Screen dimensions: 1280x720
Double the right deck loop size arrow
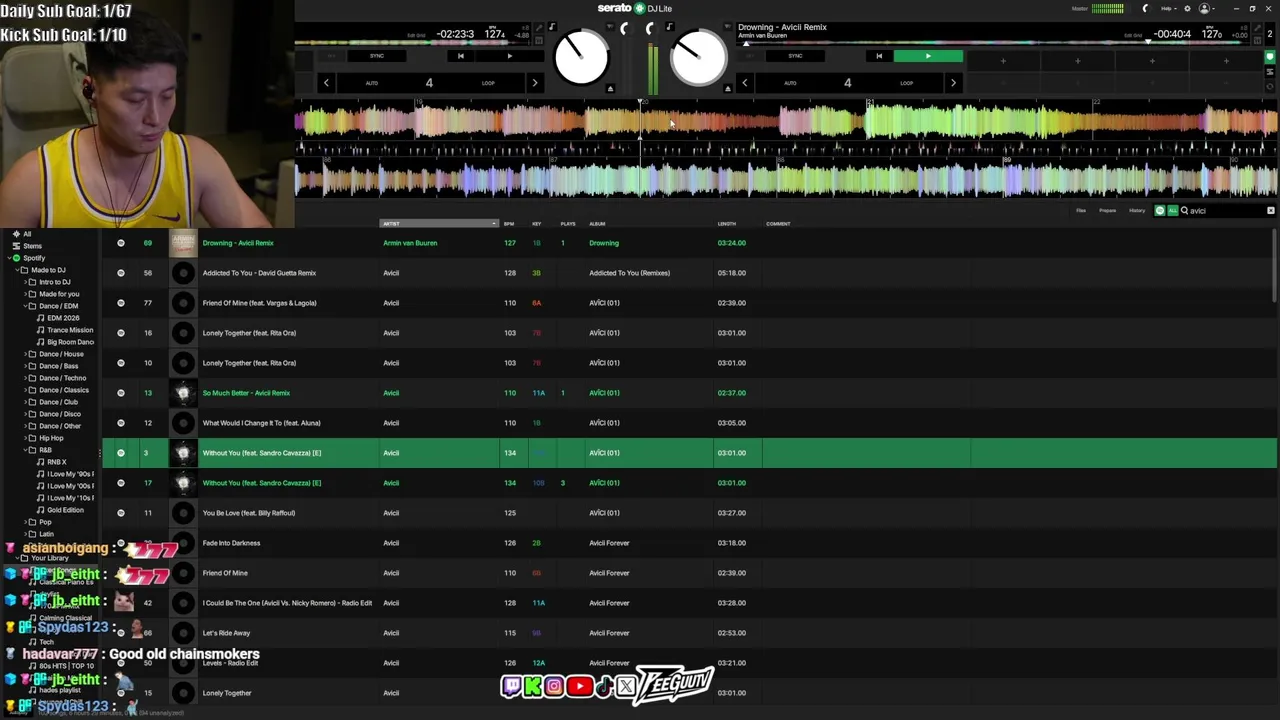[952, 83]
